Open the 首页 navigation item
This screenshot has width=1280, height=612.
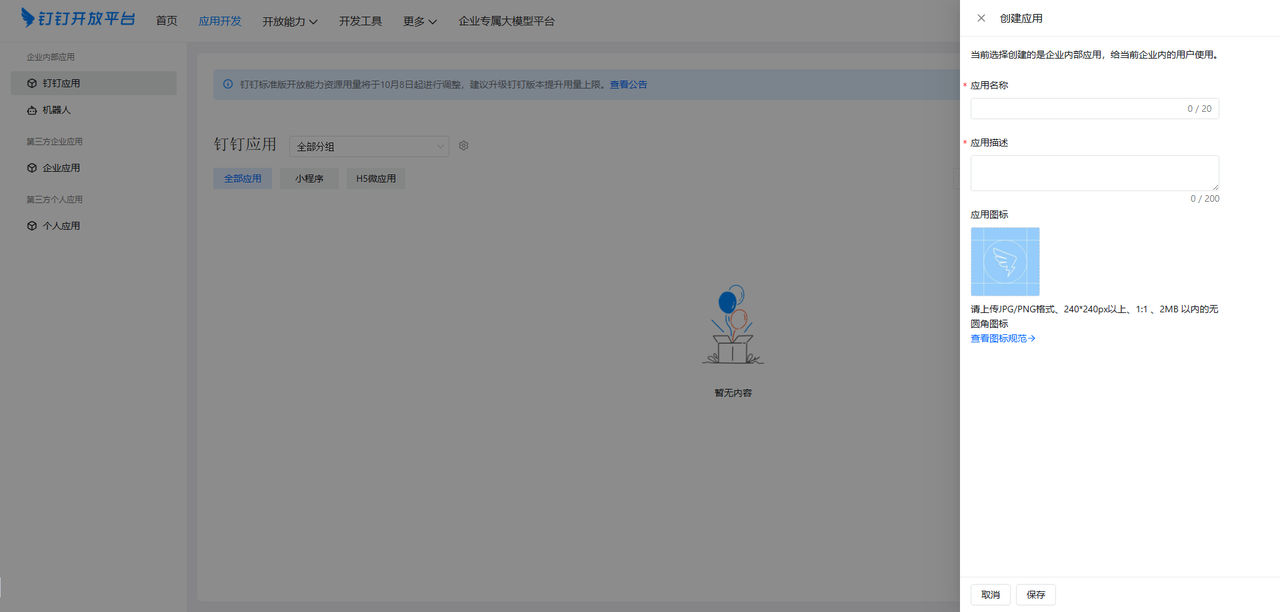pos(167,21)
